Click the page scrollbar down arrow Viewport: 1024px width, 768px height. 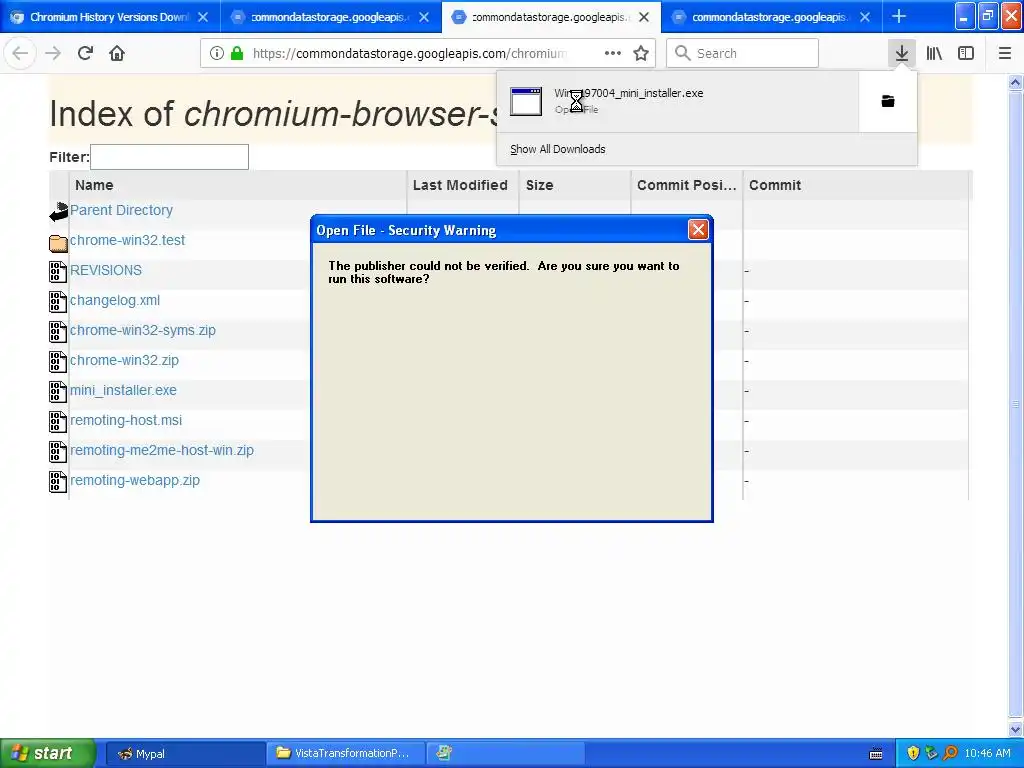(1016, 728)
